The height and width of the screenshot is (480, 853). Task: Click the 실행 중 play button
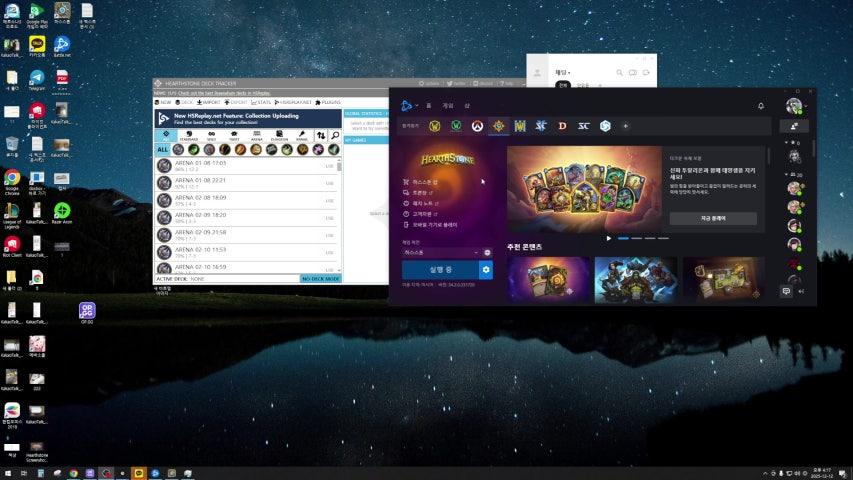pos(440,270)
